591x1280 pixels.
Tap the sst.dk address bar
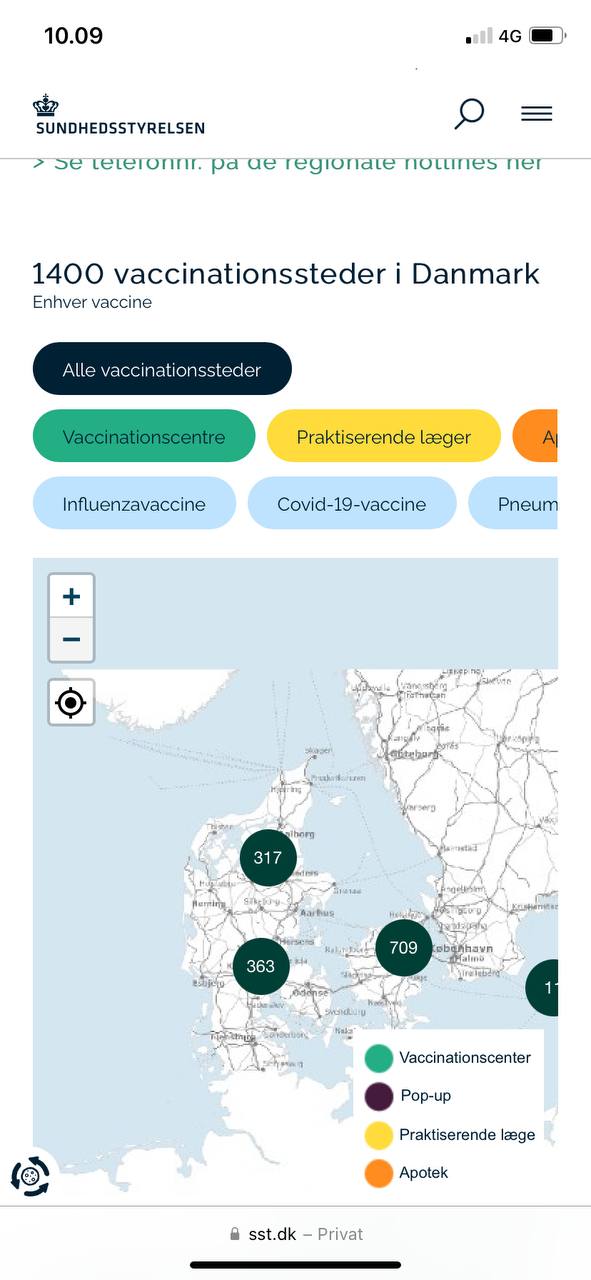click(x=296, y=1235)
